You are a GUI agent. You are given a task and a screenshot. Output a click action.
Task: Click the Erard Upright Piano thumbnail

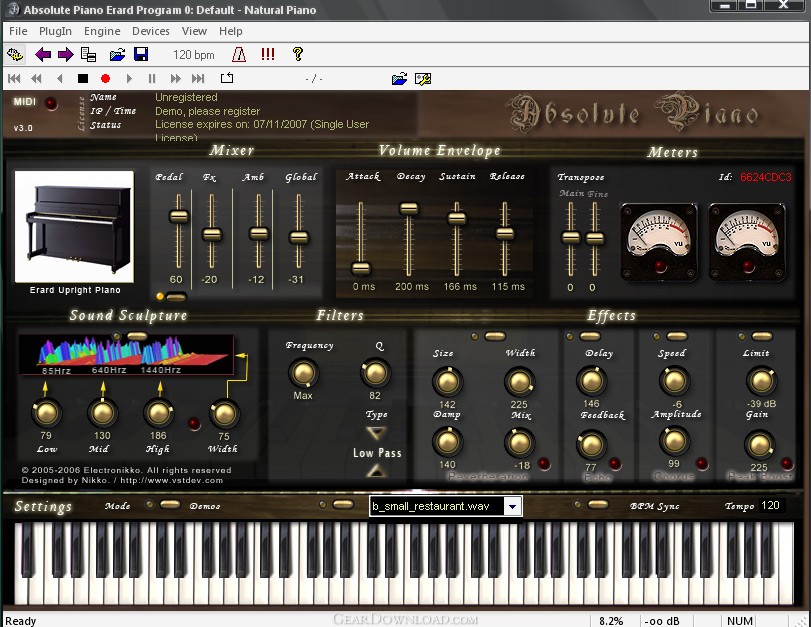[x=74, y=227]
